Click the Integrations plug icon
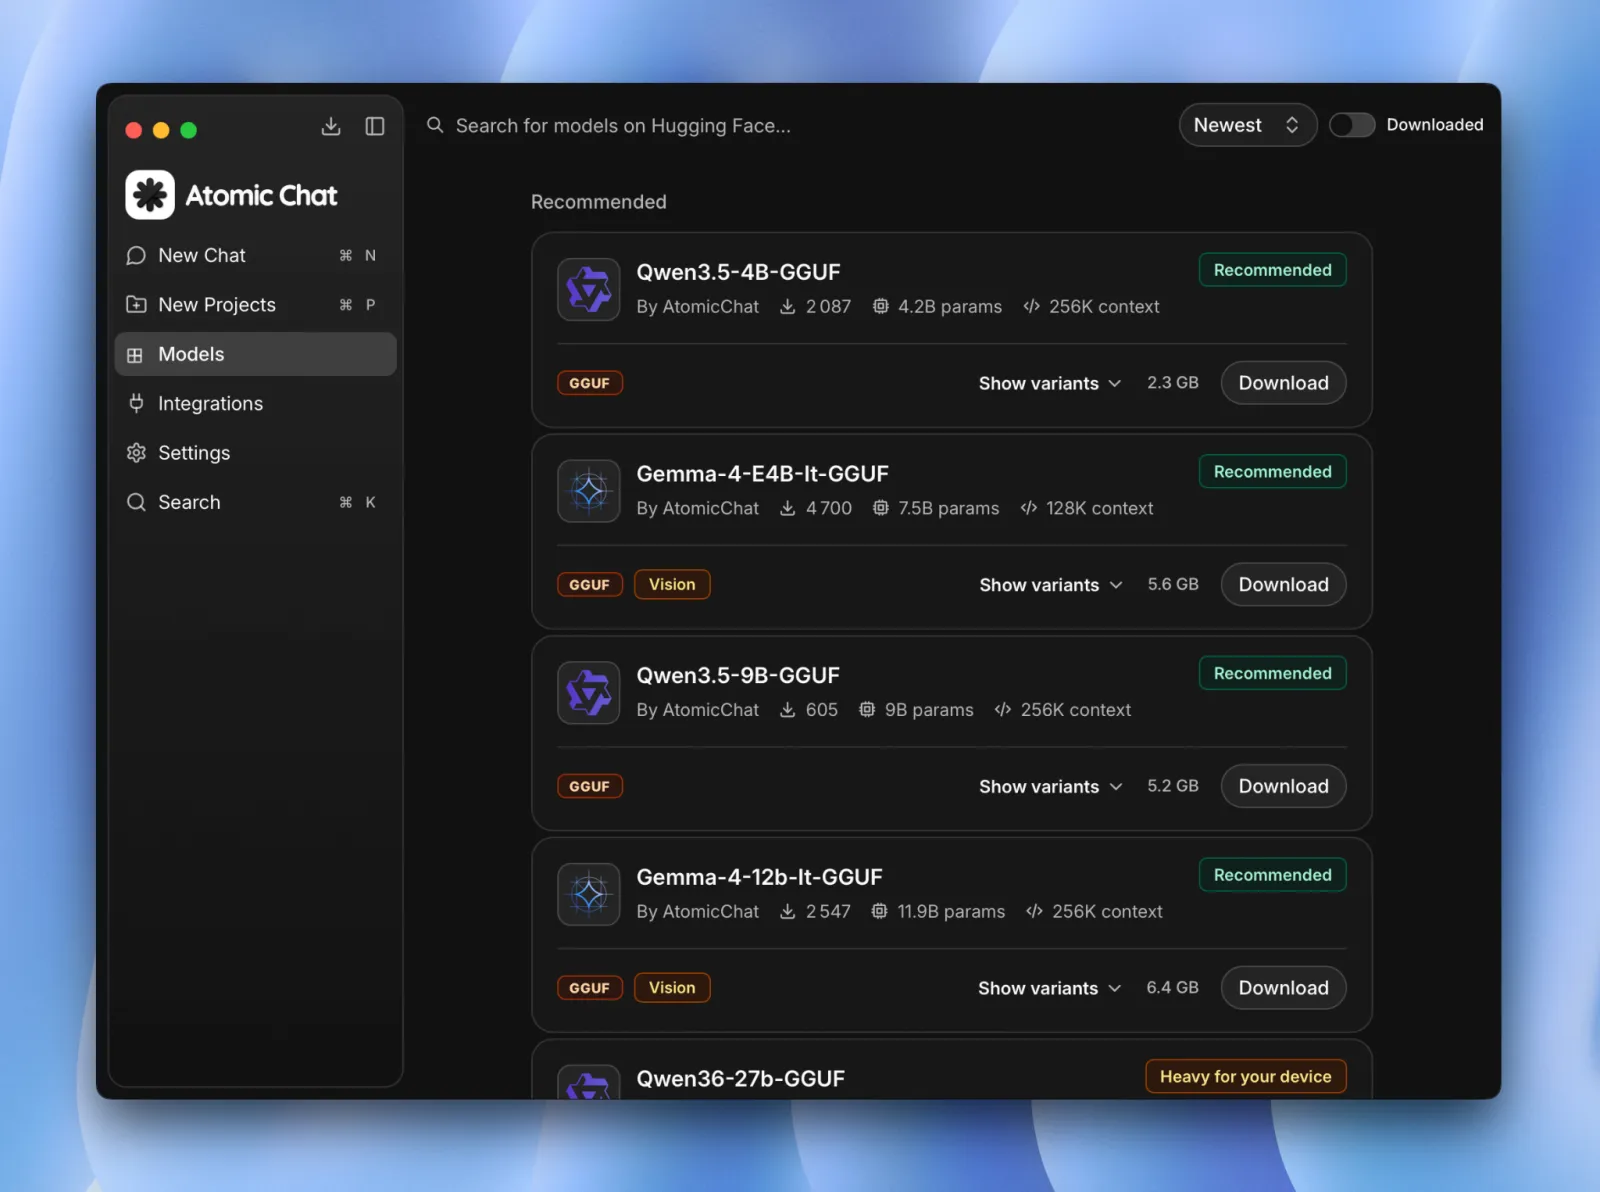1600x1192 pixels. [x=136, y=403]
